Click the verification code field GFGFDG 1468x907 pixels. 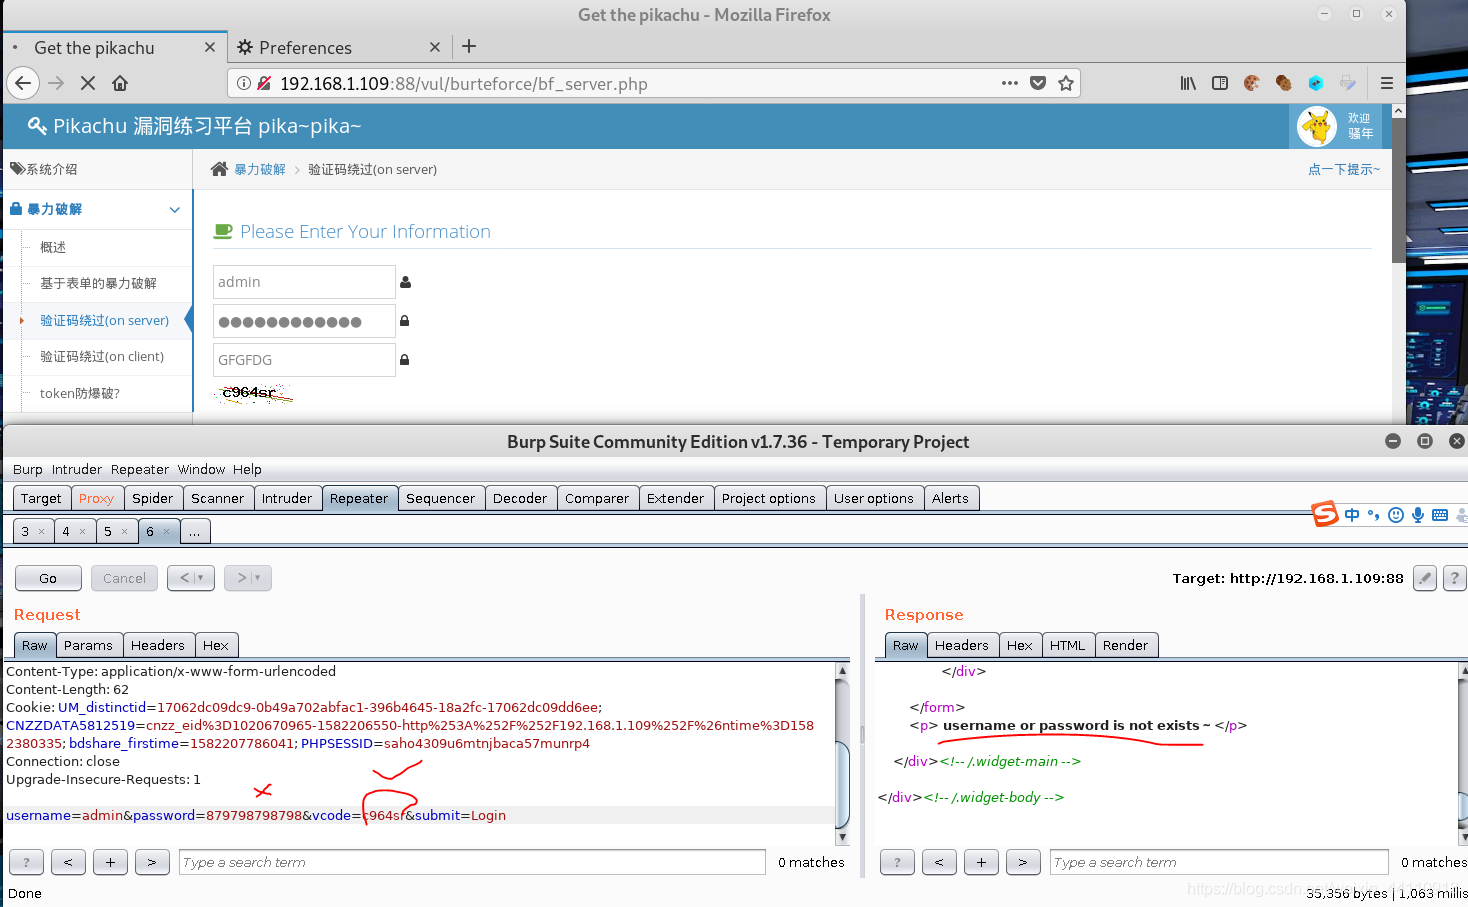pyautogui.click(x=304, y=360)
